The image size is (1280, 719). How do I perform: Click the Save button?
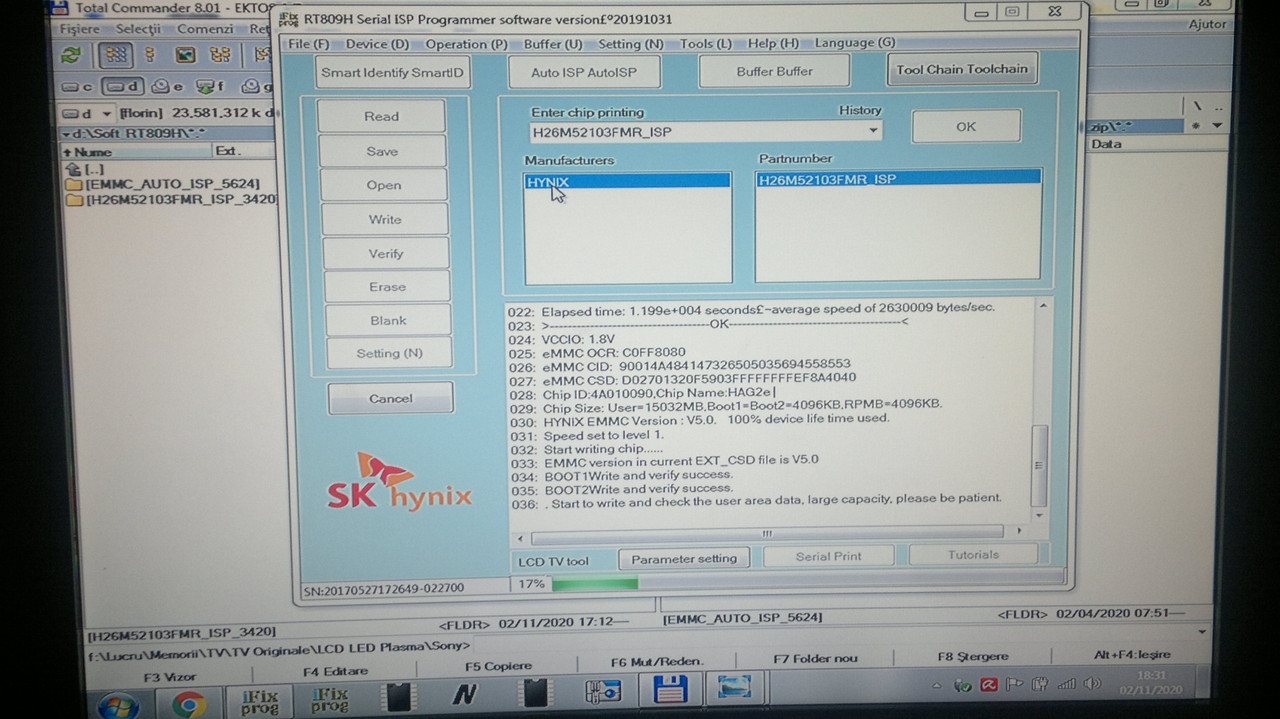[382, 151]
